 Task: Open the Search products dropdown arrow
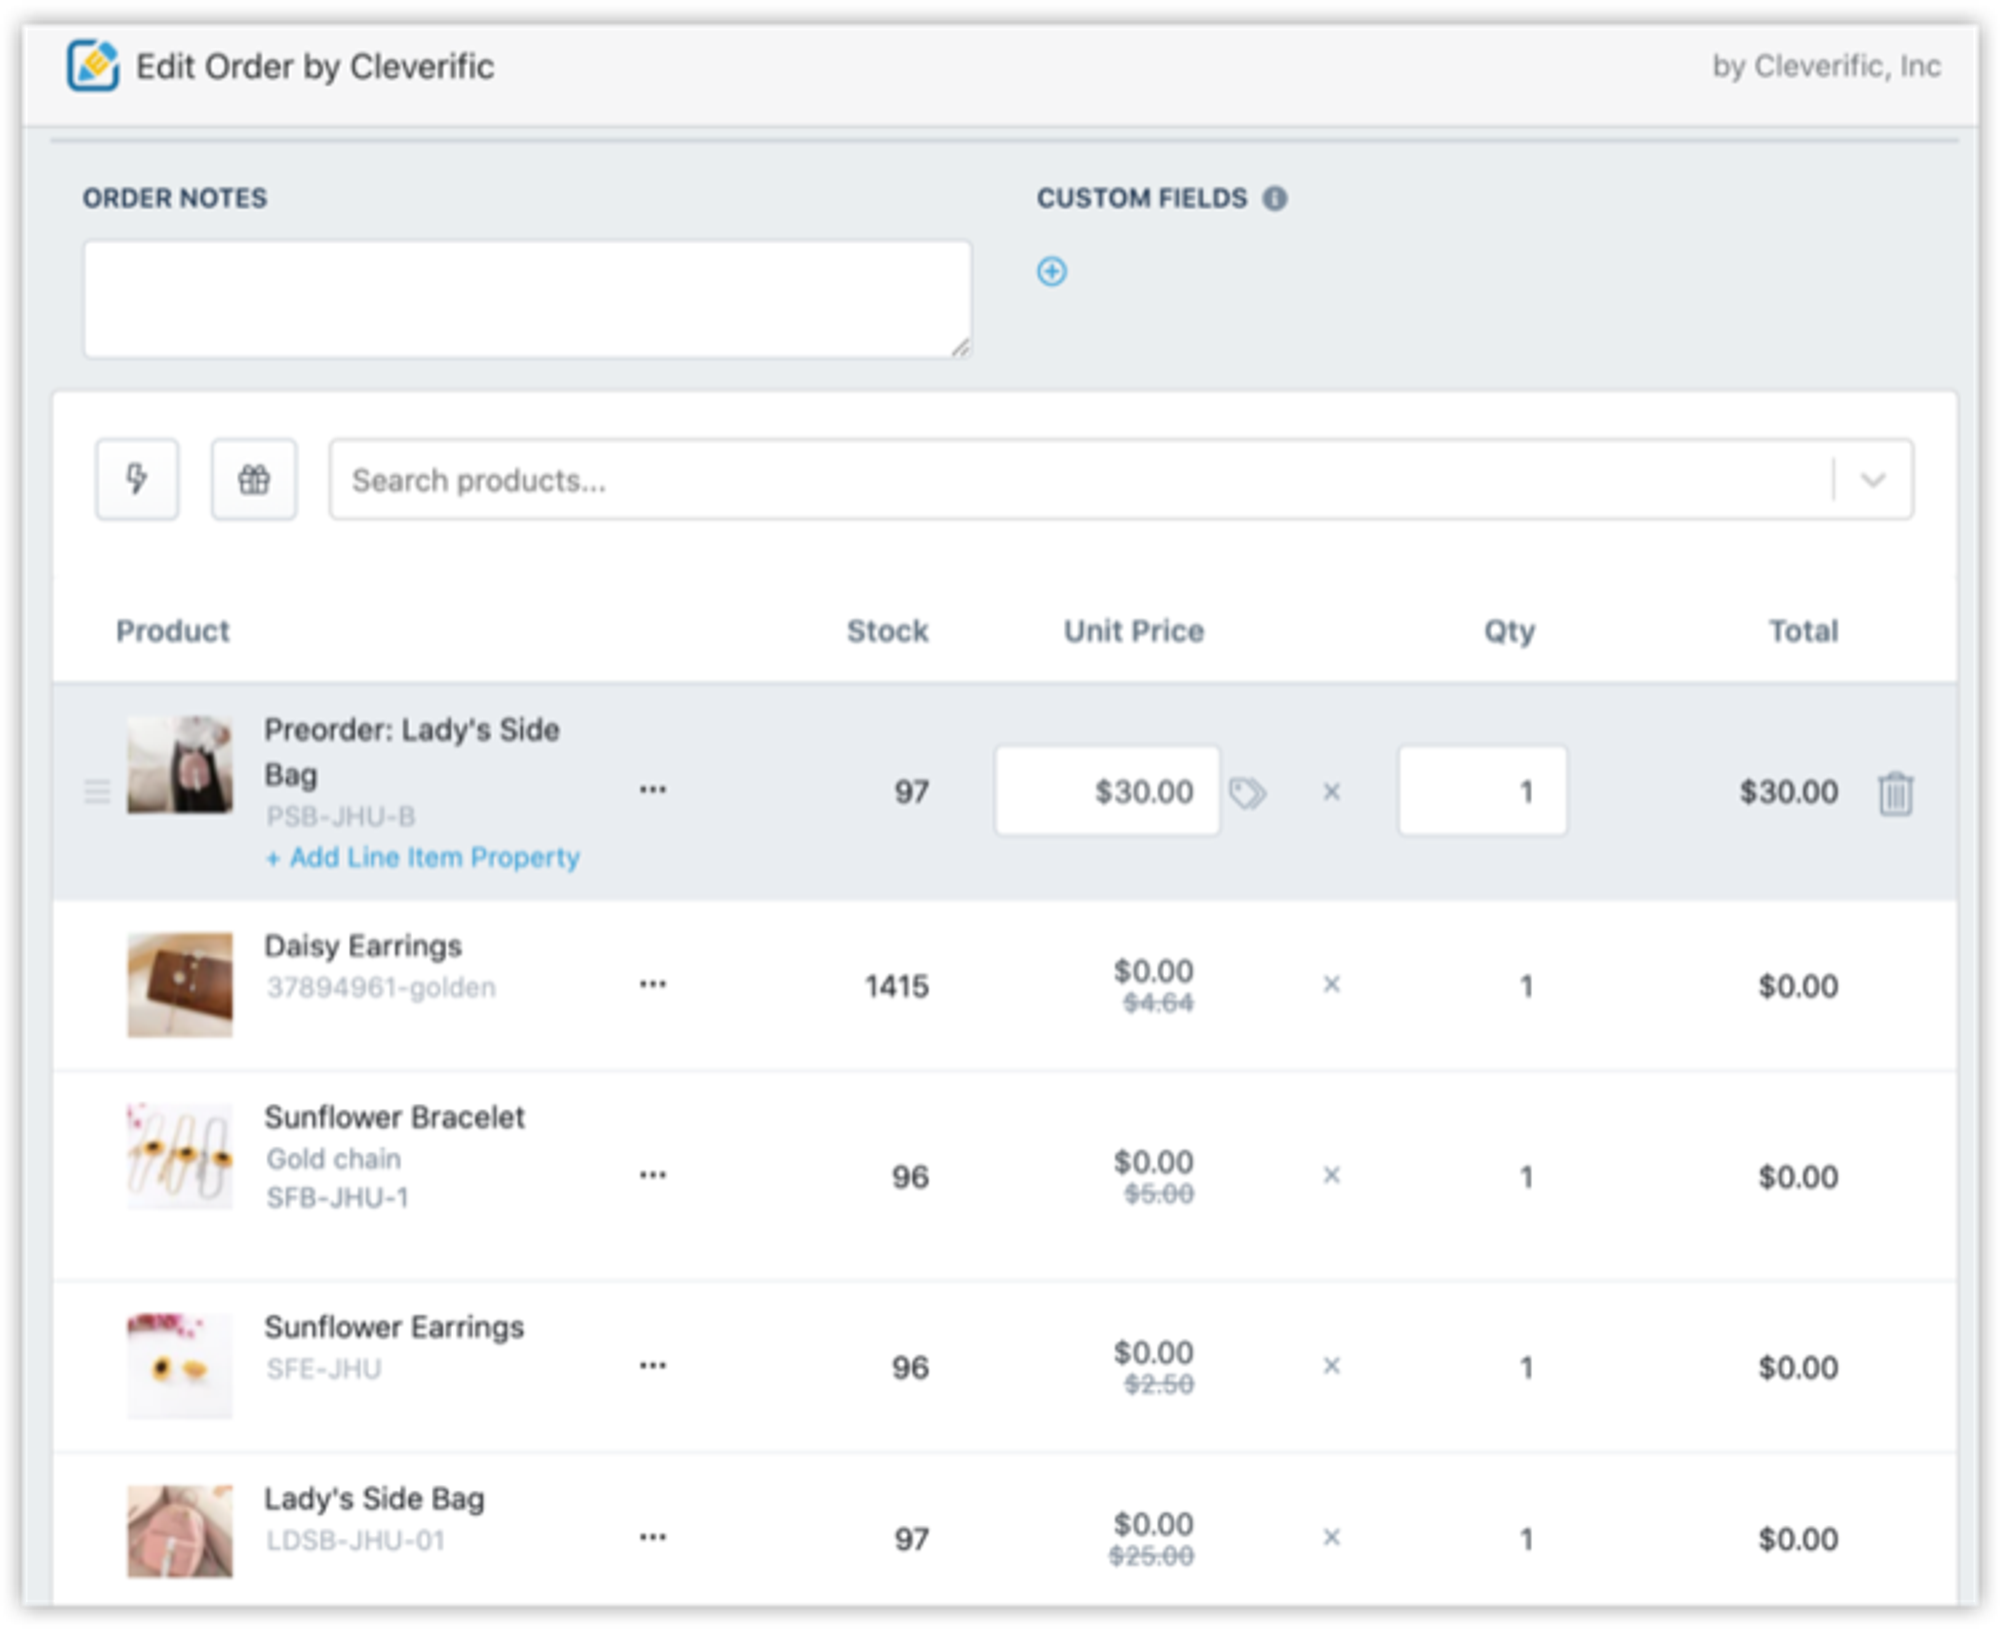(x=1873, y=480)
